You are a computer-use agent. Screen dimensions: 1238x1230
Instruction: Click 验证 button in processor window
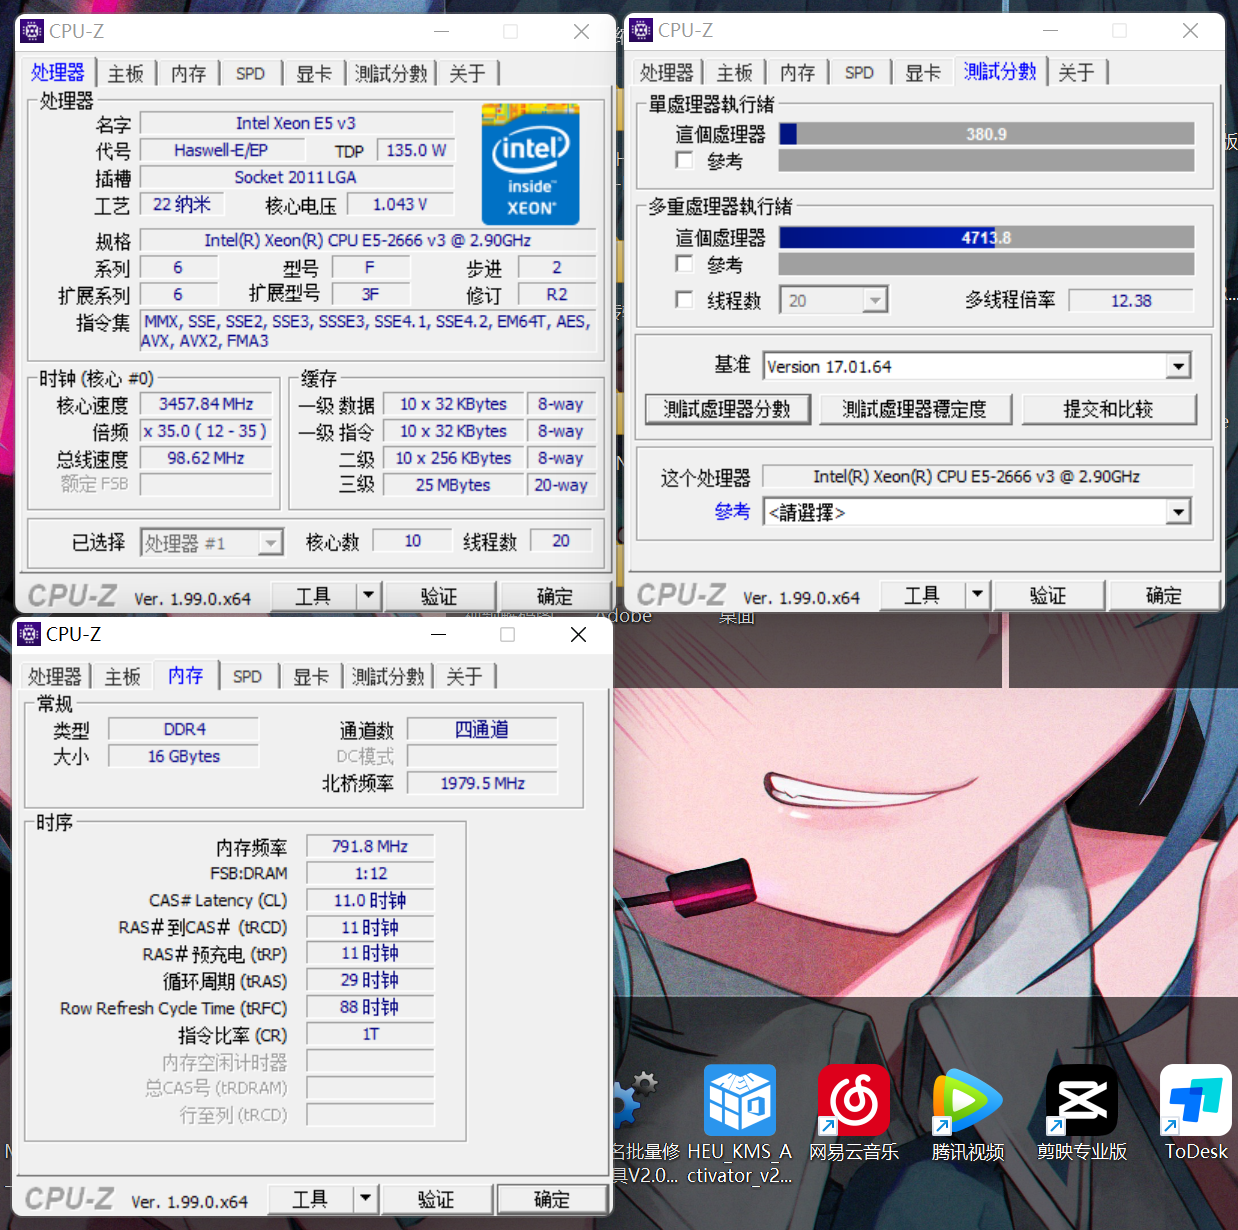[x=439, y=596]
